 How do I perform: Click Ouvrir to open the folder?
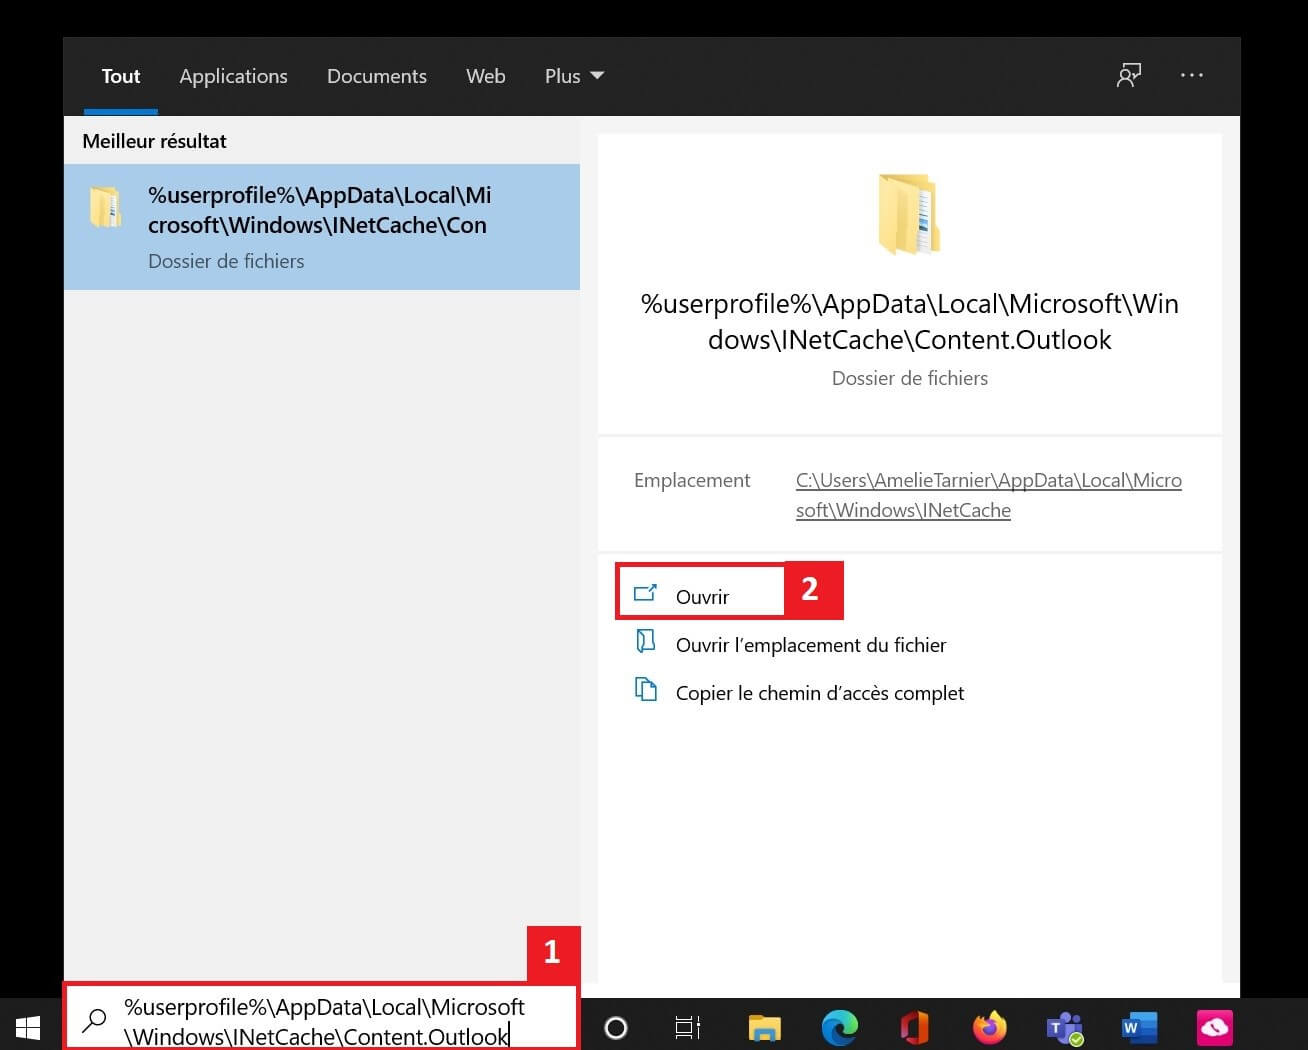(x=702, y=596)
